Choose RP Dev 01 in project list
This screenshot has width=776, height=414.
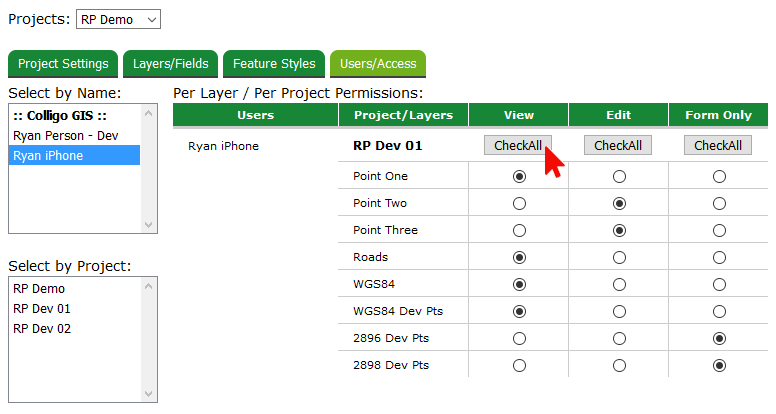42,309
